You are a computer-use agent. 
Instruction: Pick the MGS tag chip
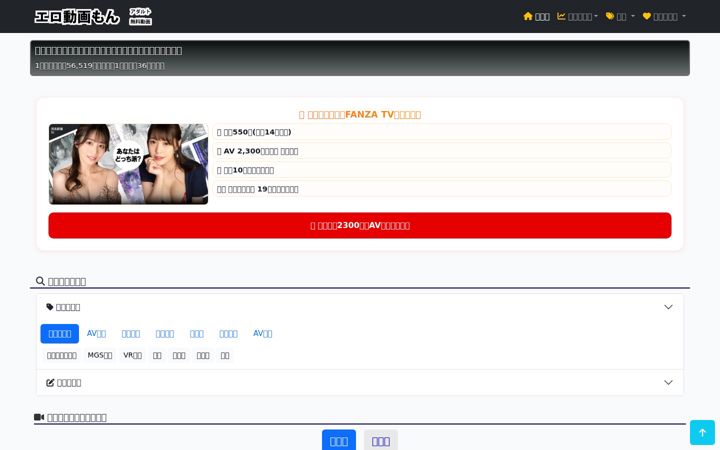click(x=100, y=355)
